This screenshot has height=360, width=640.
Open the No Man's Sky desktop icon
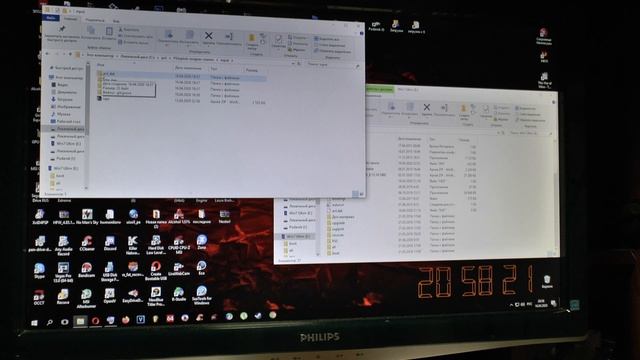[87, 217]
